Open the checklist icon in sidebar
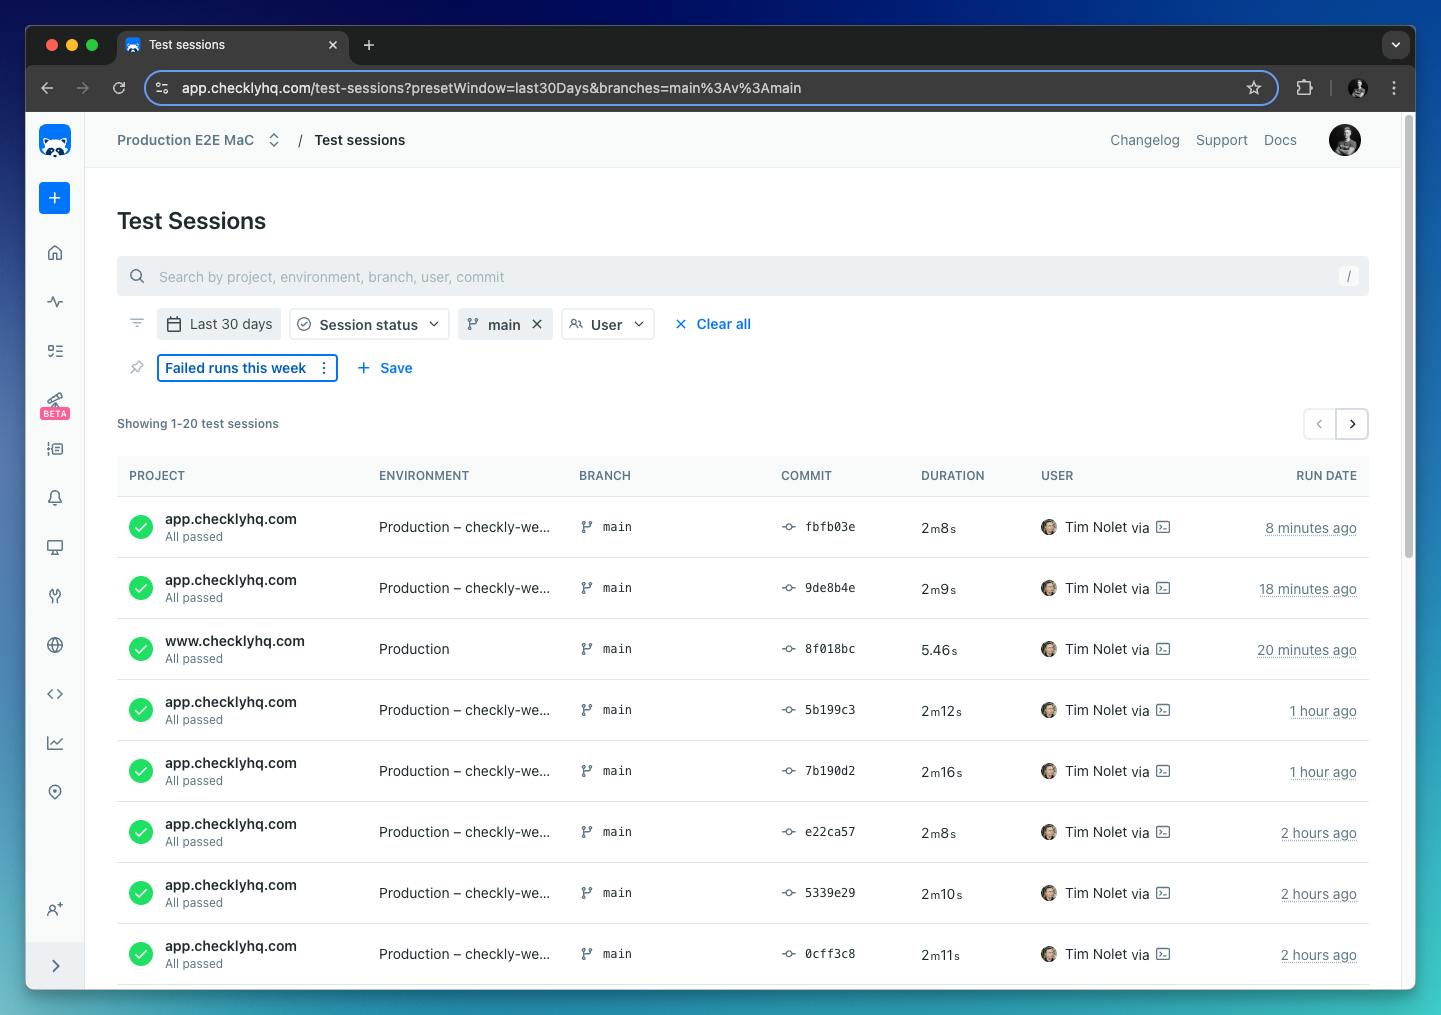The height and width of the screenshot is (1015, 1441). 55,351
